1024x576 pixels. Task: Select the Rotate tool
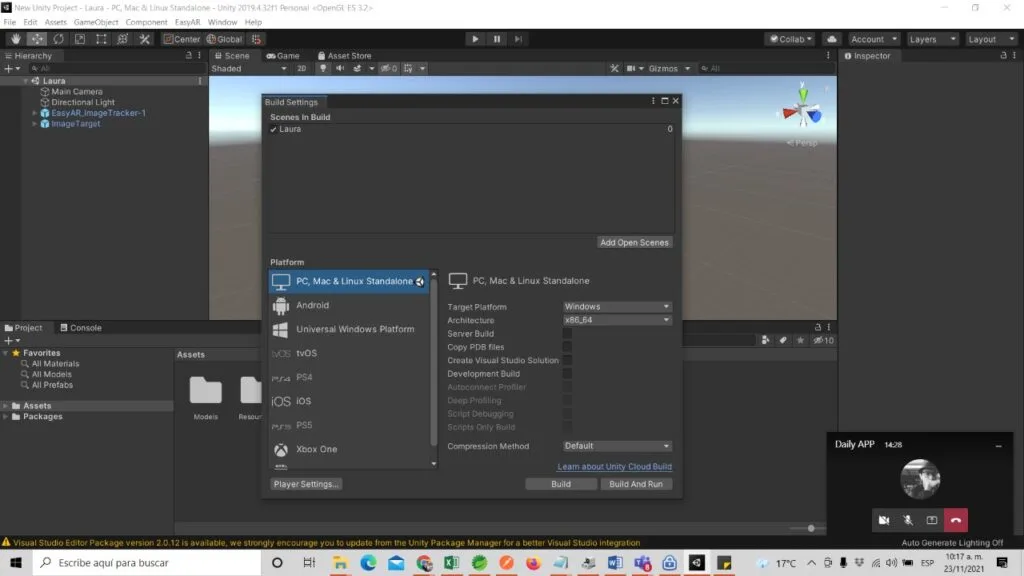click(59, 39)
